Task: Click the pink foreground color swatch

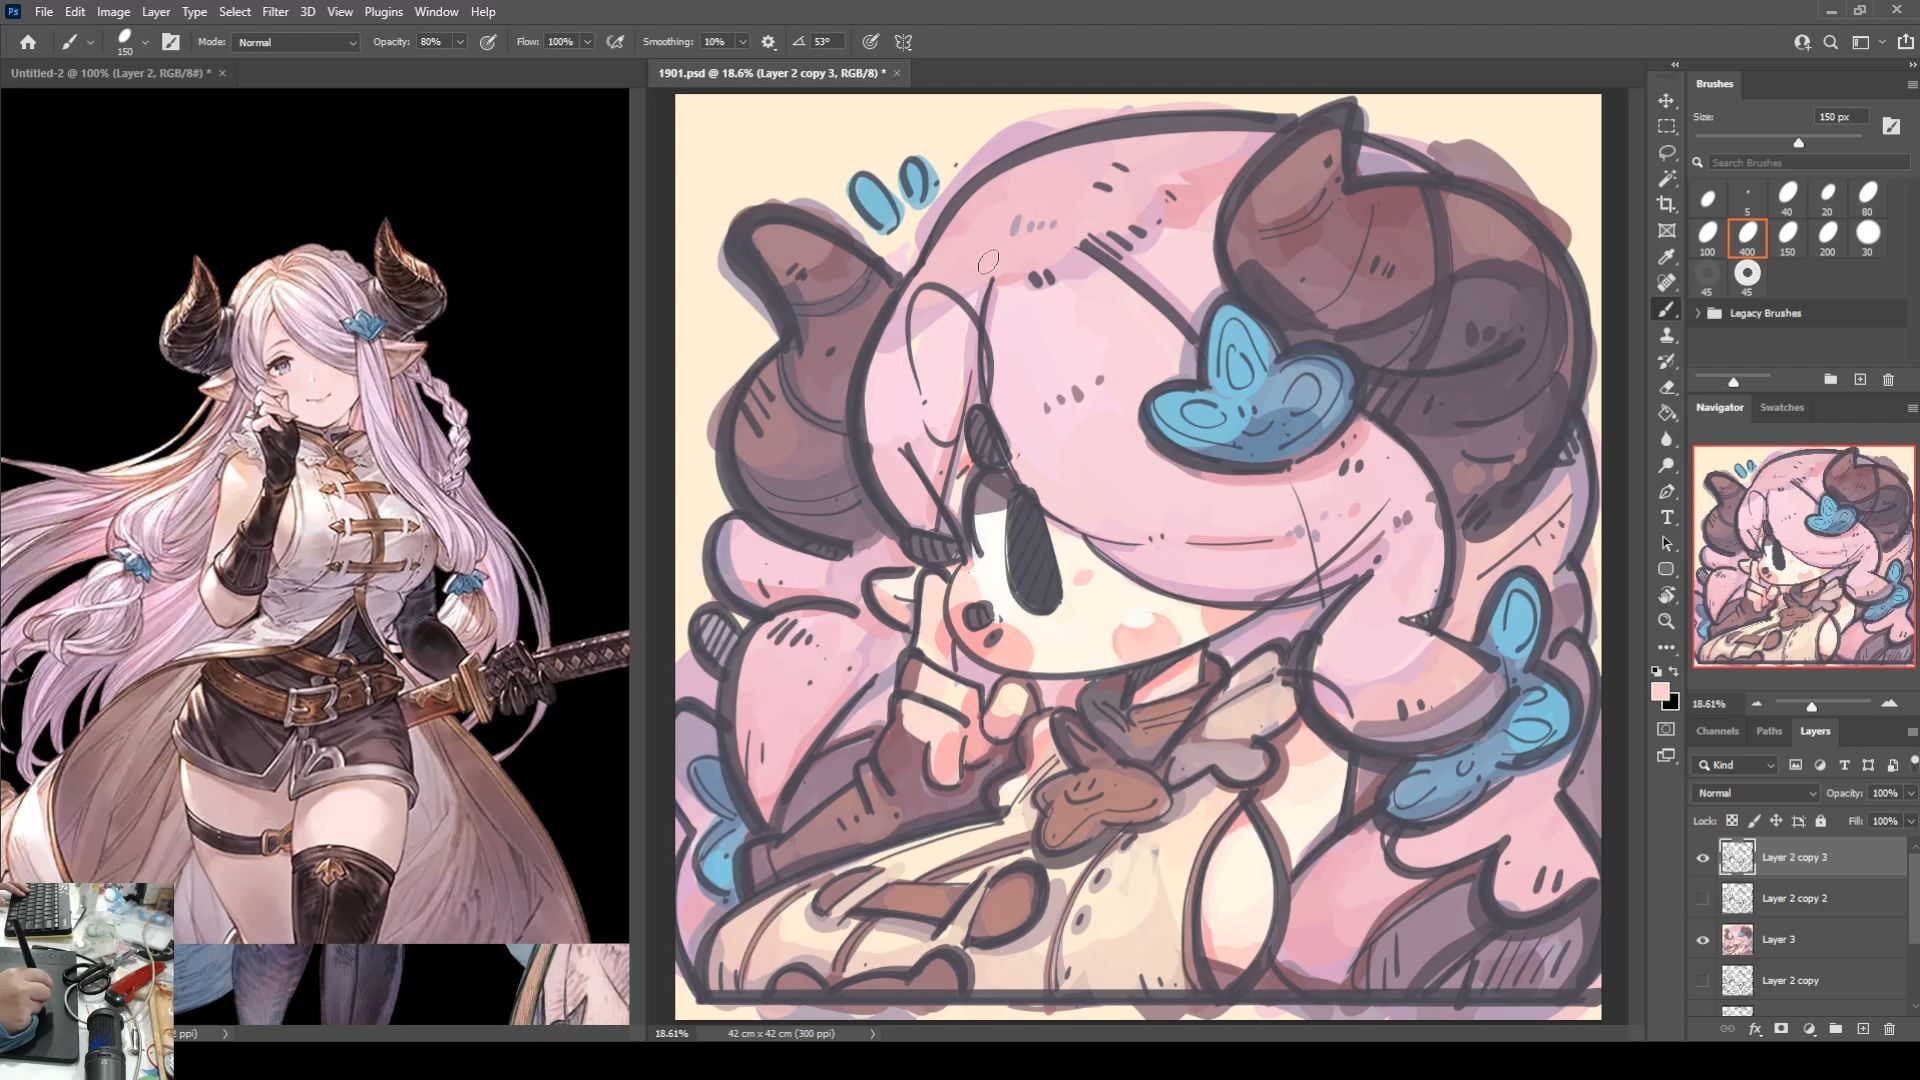Action: (x=1660, y=692)
